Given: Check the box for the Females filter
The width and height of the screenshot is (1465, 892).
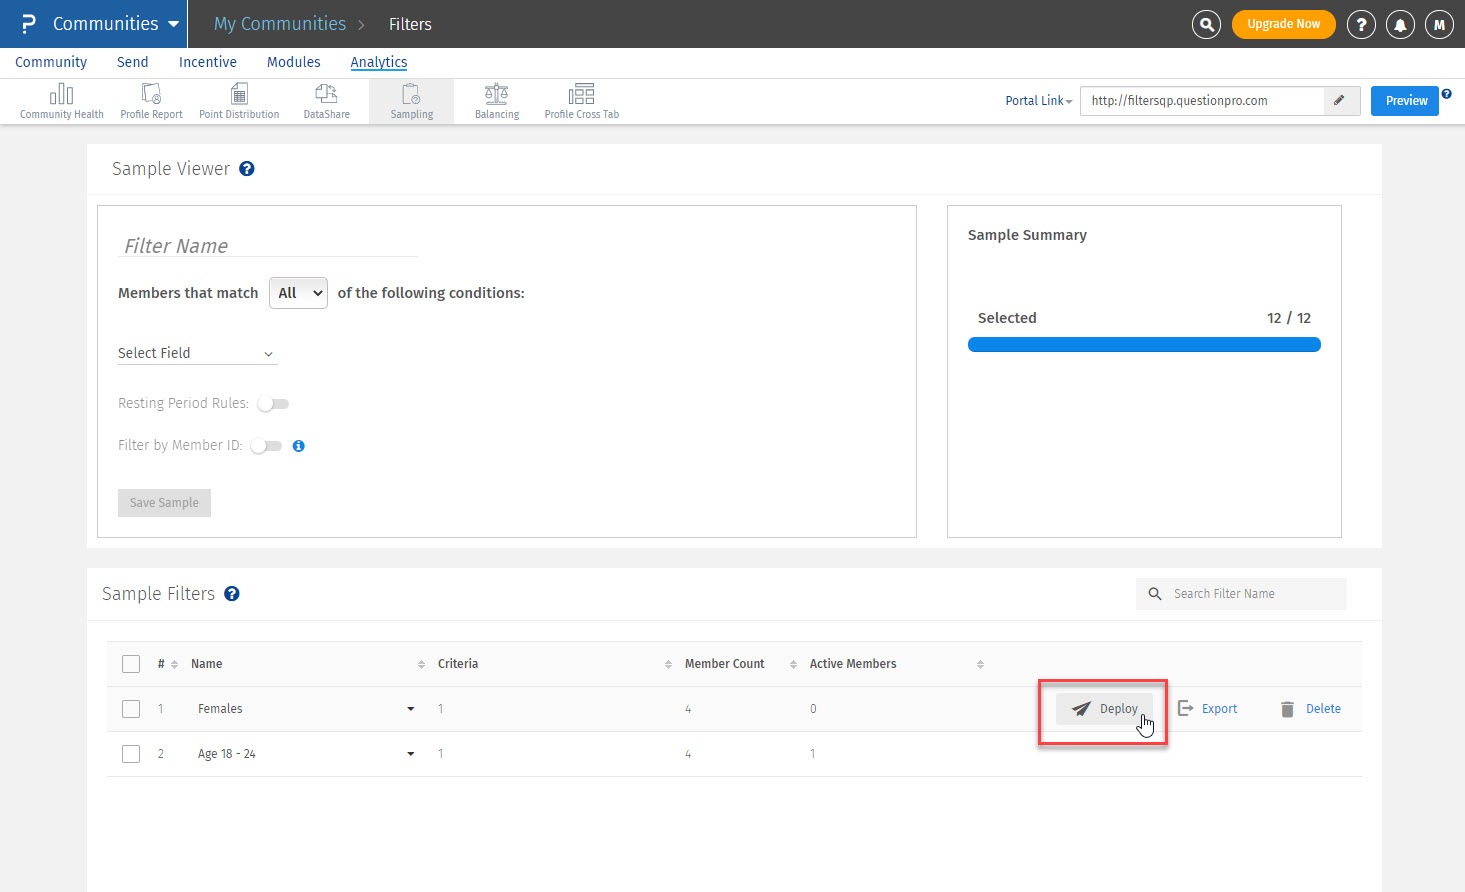Looking at the screenshot, I should (x=131, y=709).
